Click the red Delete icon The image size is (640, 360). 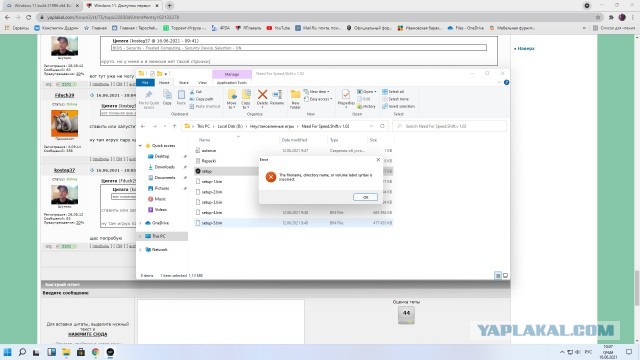[262, 95]
